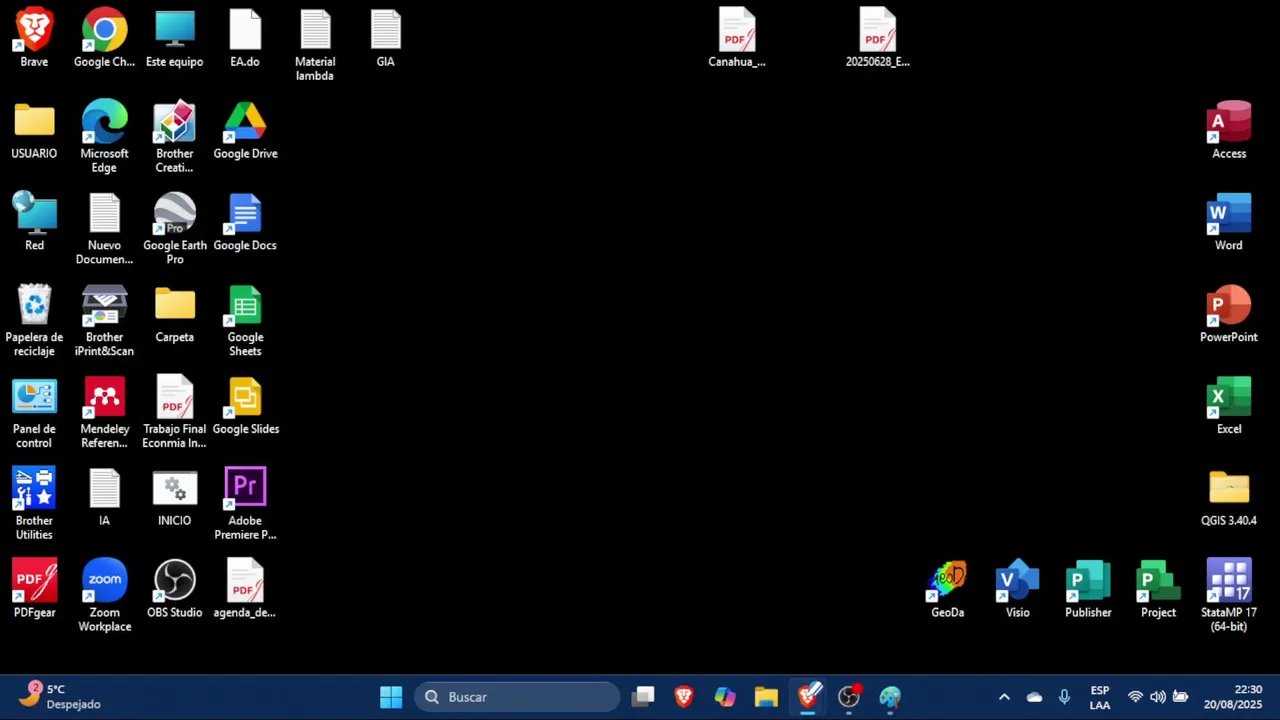Select the agenda_de PDF file

pyautogui.click(x=245, y=589)
